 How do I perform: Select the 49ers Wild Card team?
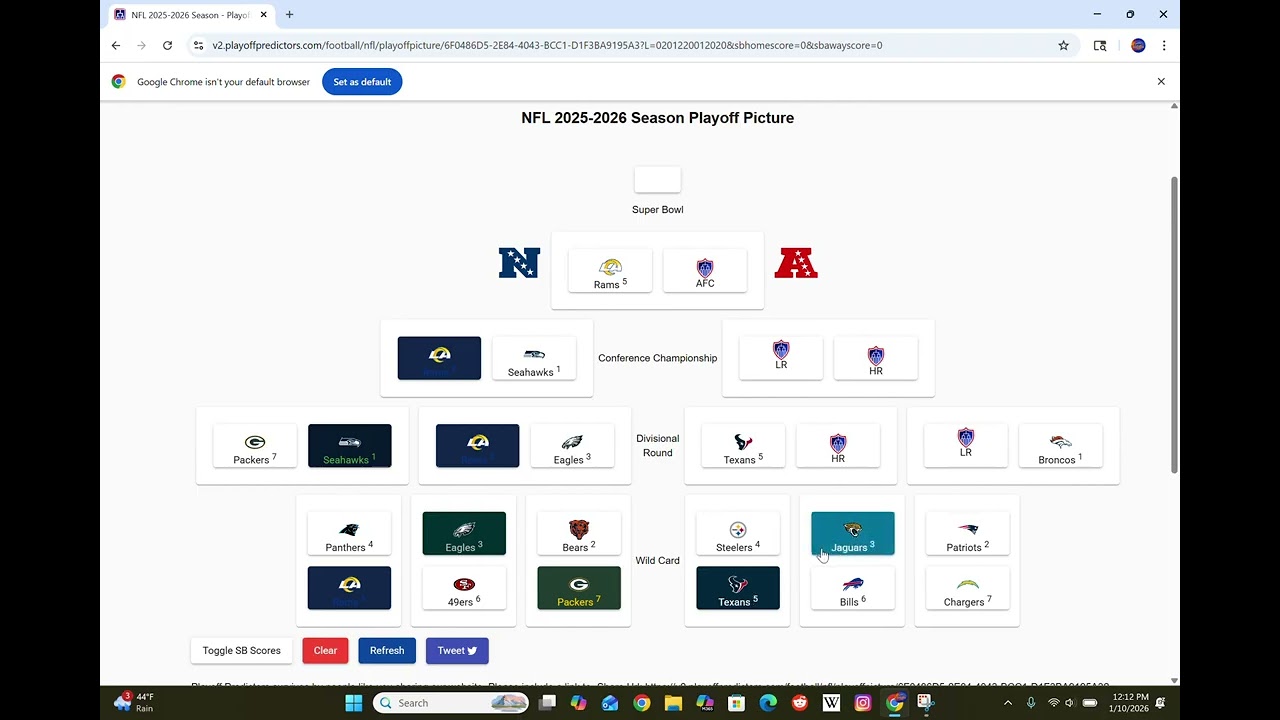464,588
